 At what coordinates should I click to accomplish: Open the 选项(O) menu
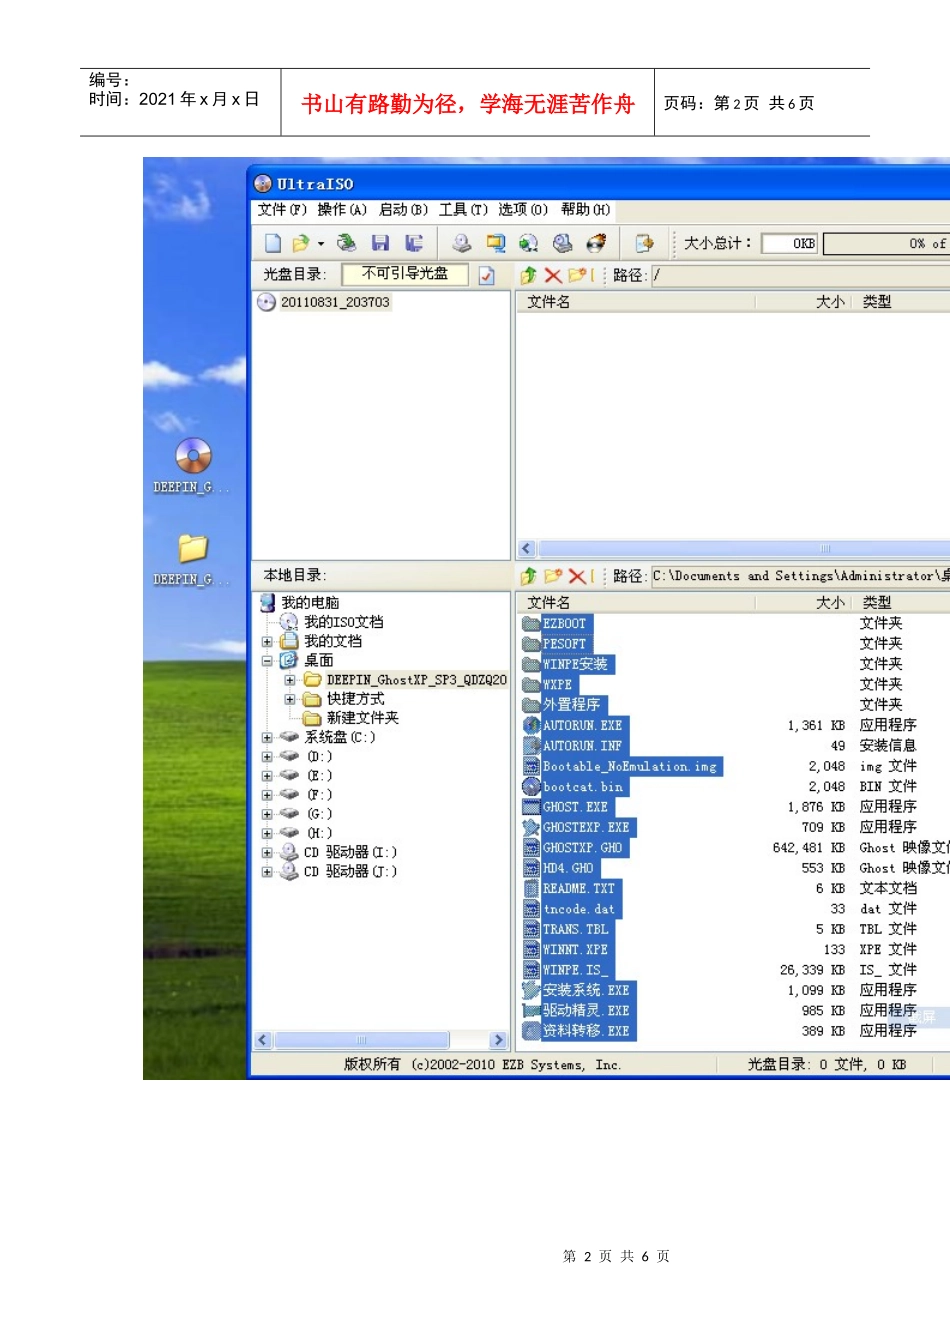(523, 210)
